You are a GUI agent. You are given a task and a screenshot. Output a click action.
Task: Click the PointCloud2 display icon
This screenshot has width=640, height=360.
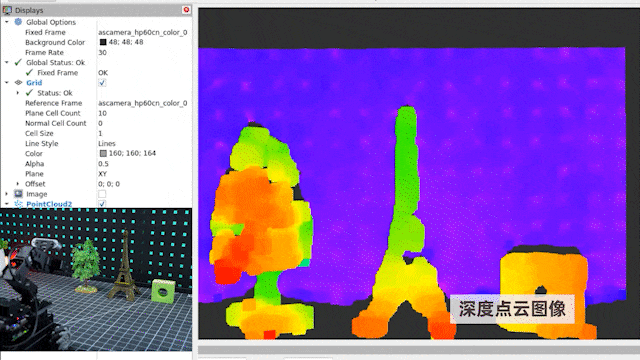click(18, 204)
